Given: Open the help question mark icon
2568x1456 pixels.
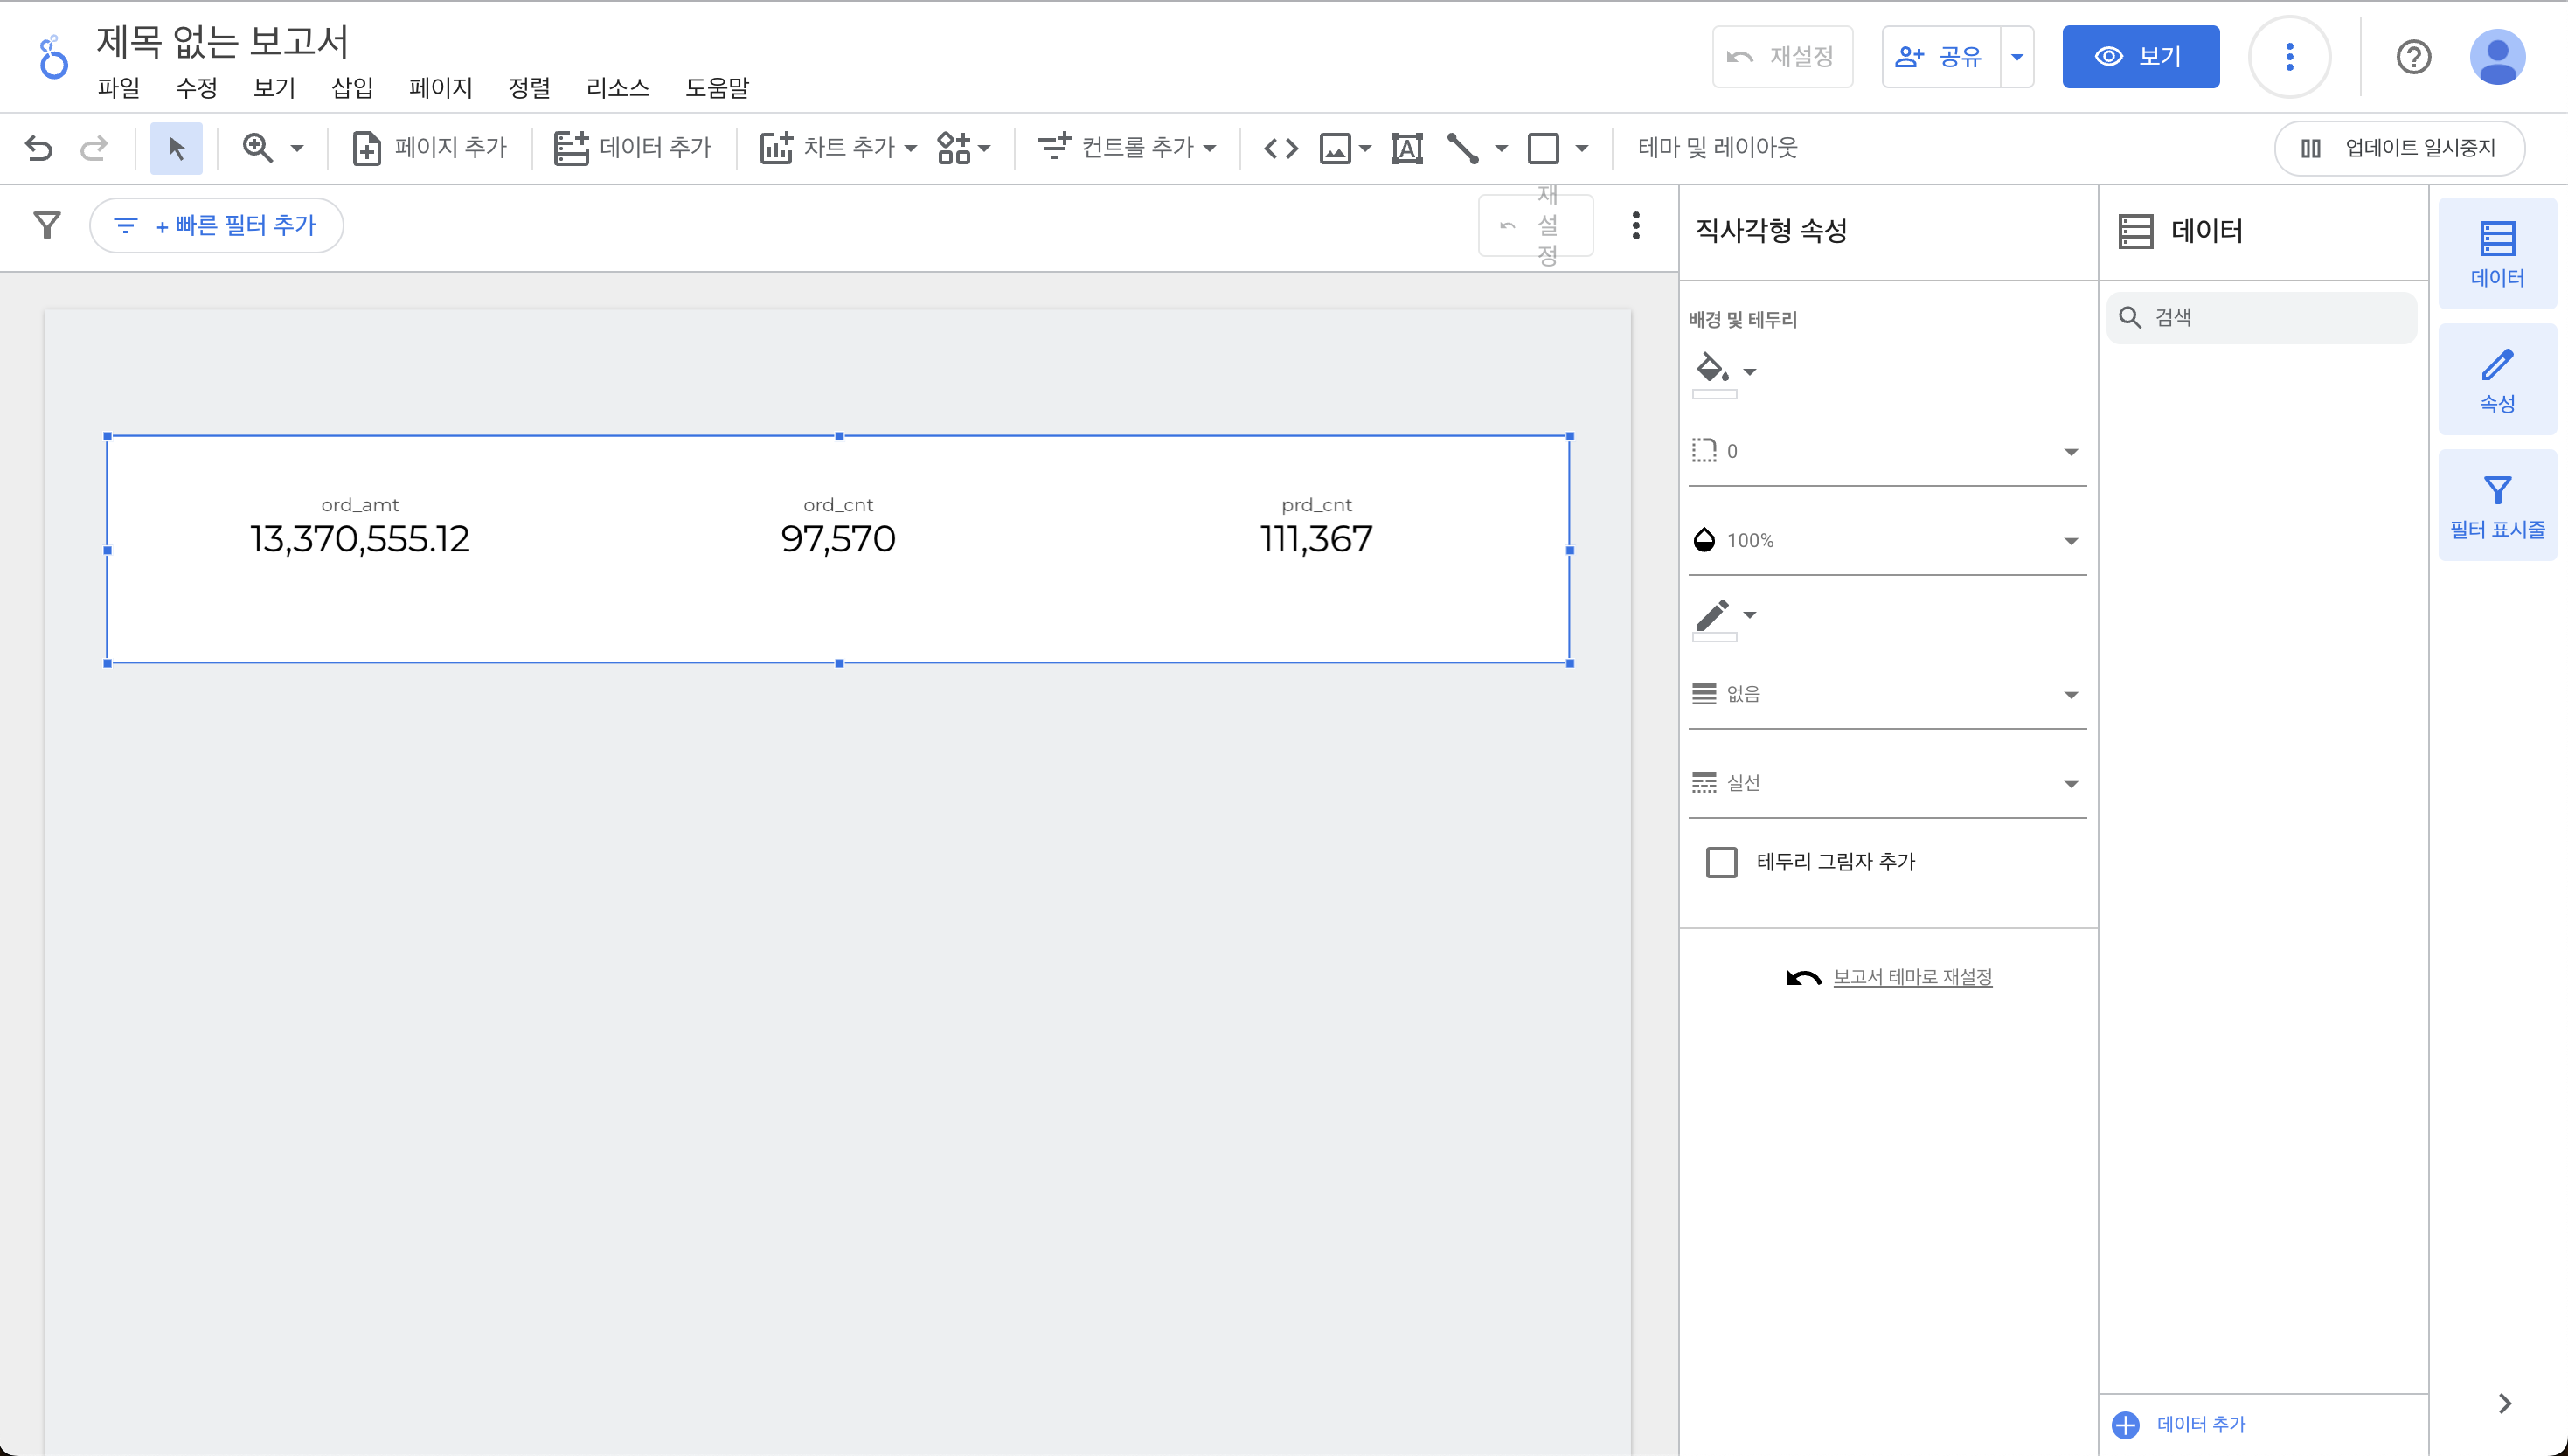Looking at the screenshot, I should [2413, 57].
